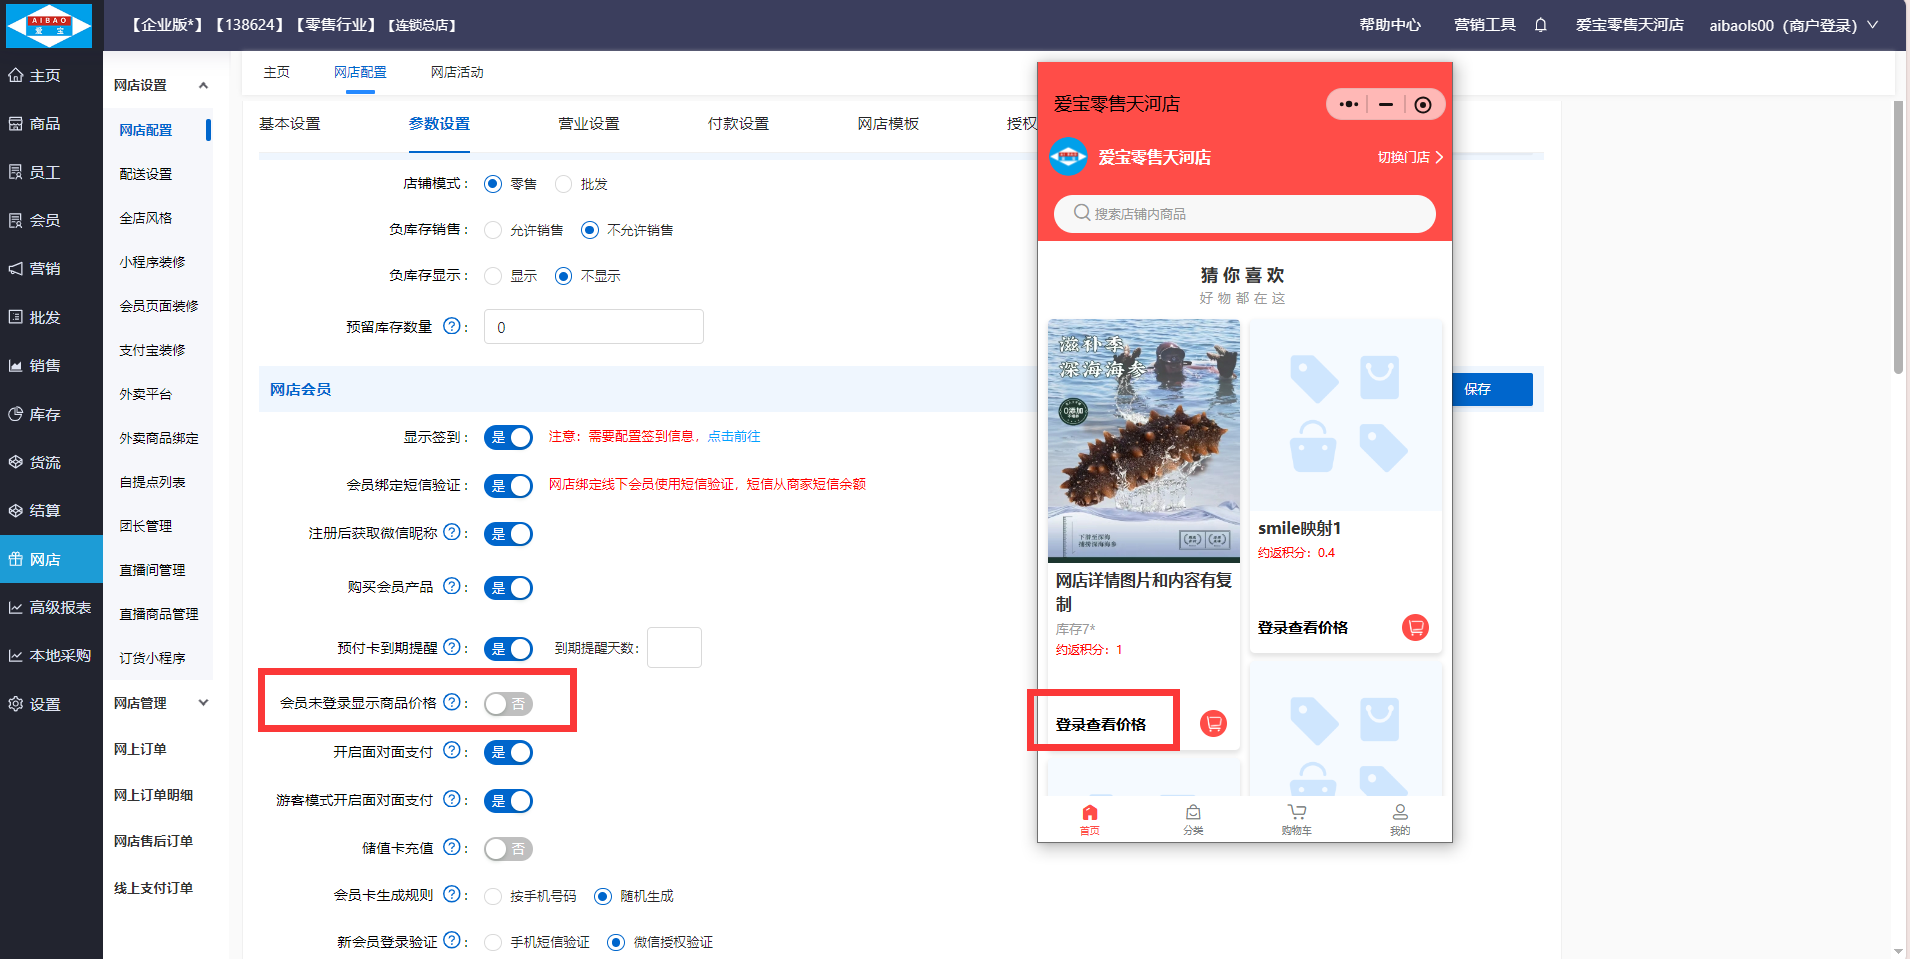Screen dimensions: 1910x959
Task: Open 我的 profile icon in preview
Action: [1399, 818]
